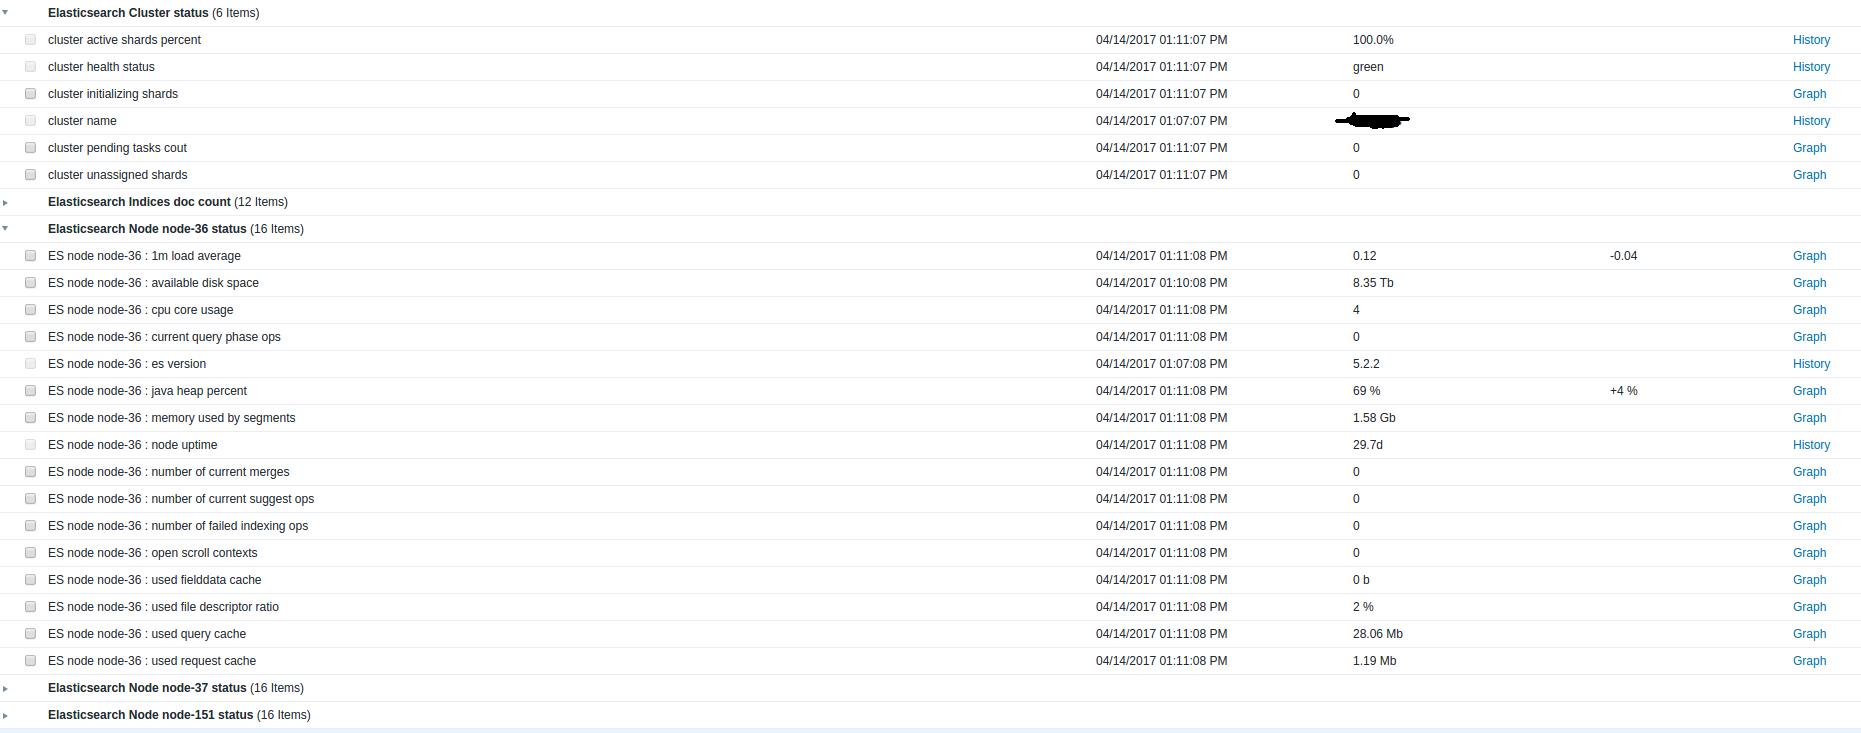View Graph for node-36 1m load average

point(1809,256)
